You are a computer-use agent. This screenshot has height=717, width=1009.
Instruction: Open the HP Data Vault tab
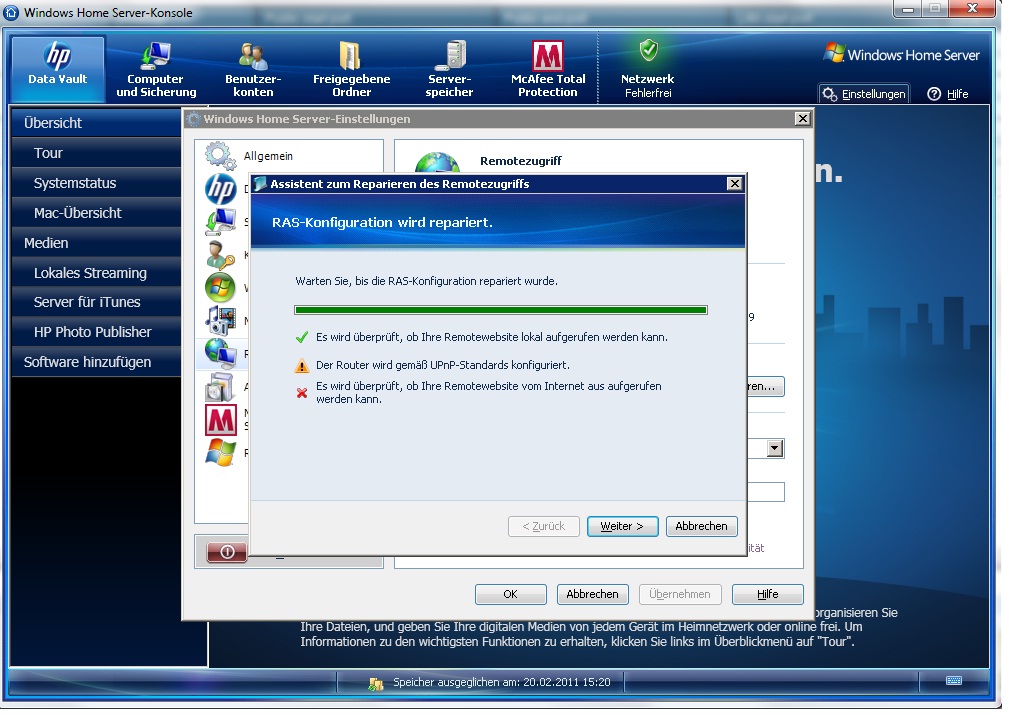point(58,68)
